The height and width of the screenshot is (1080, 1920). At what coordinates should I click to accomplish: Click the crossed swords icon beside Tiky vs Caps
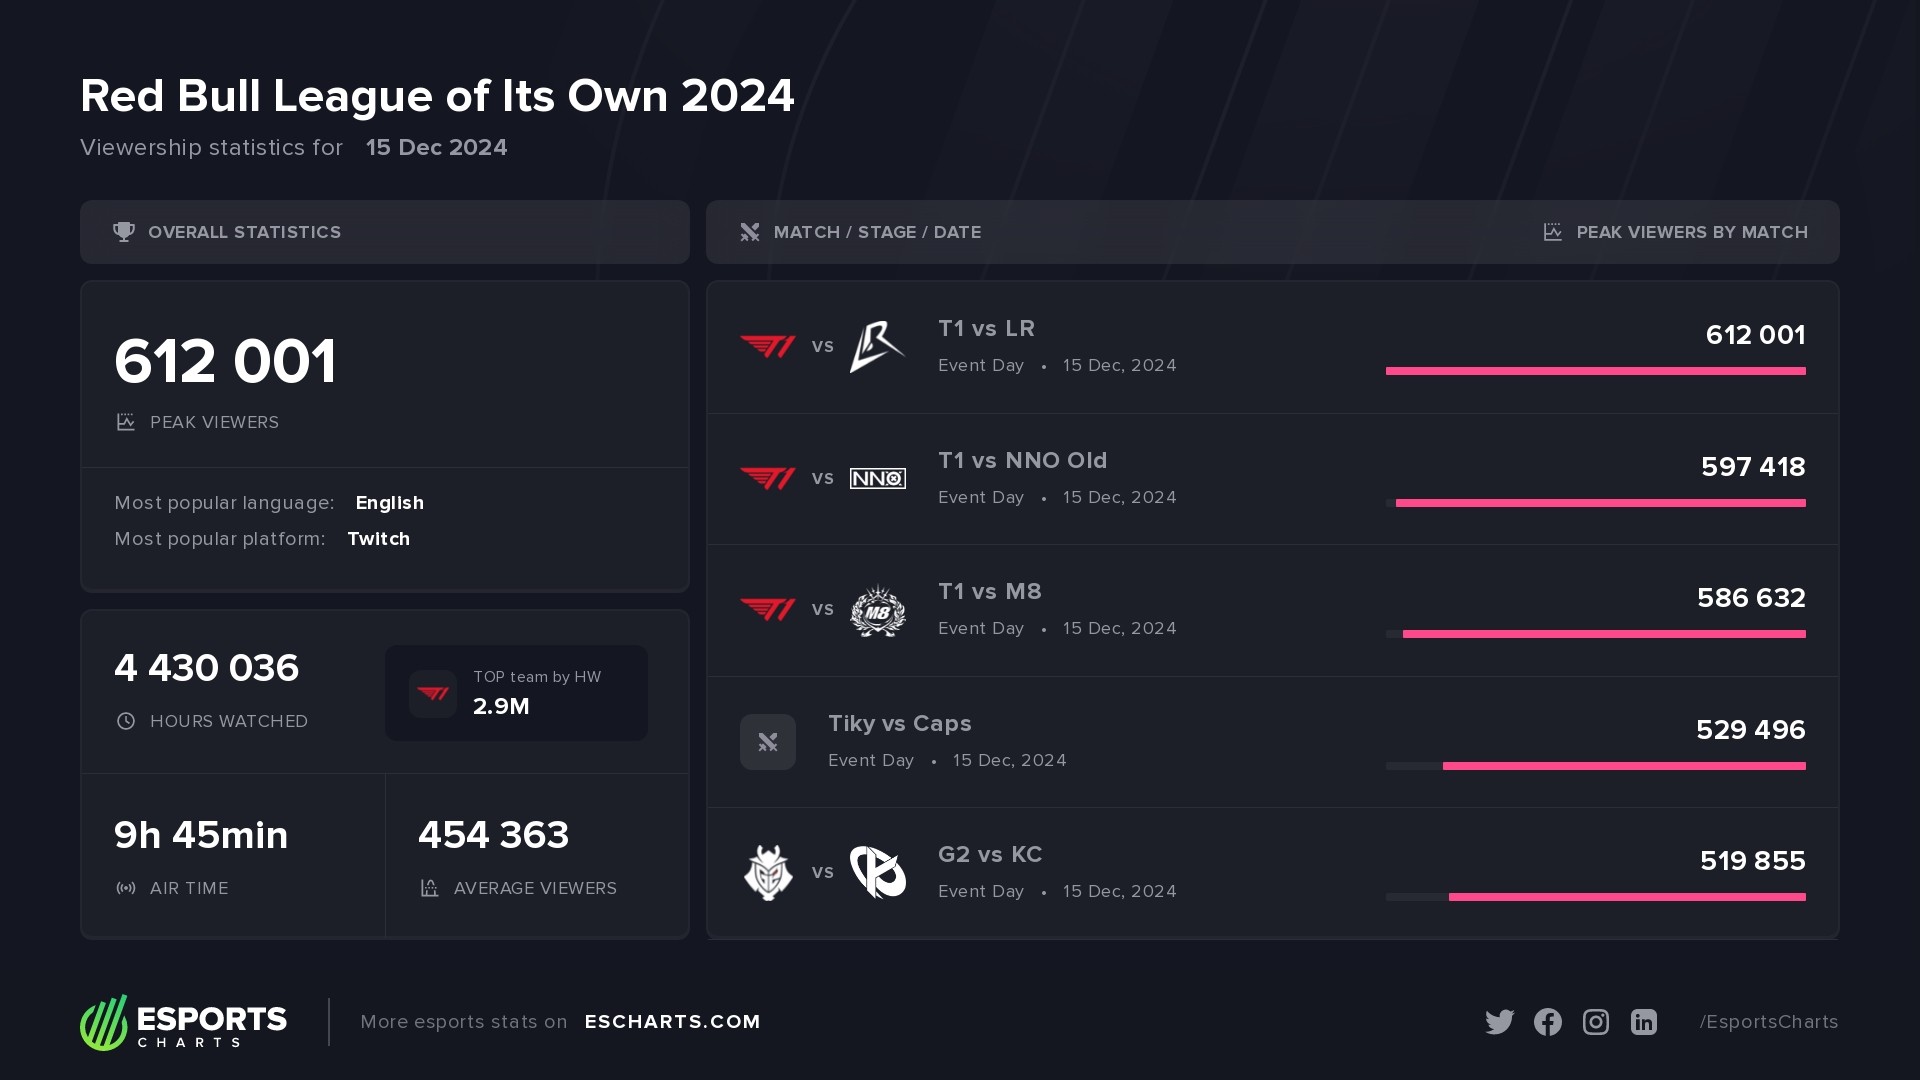click(768, 742)
